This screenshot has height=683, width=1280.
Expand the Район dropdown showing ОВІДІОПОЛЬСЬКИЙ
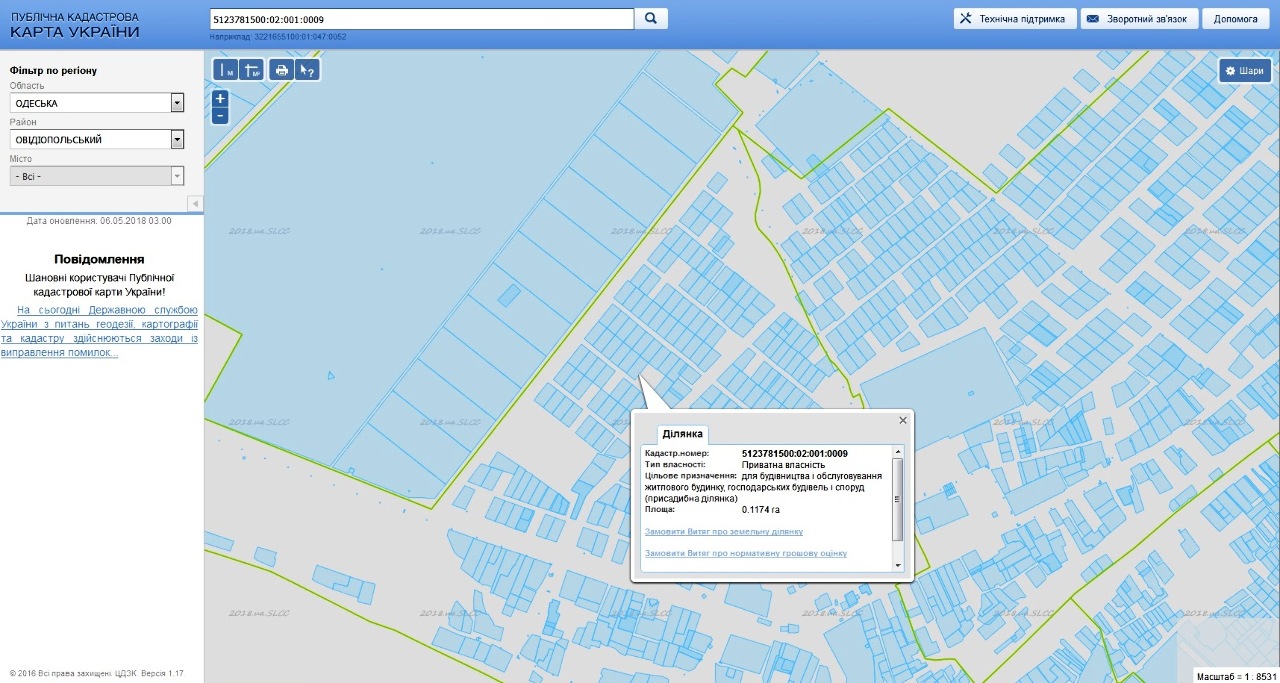coord(97,139)
